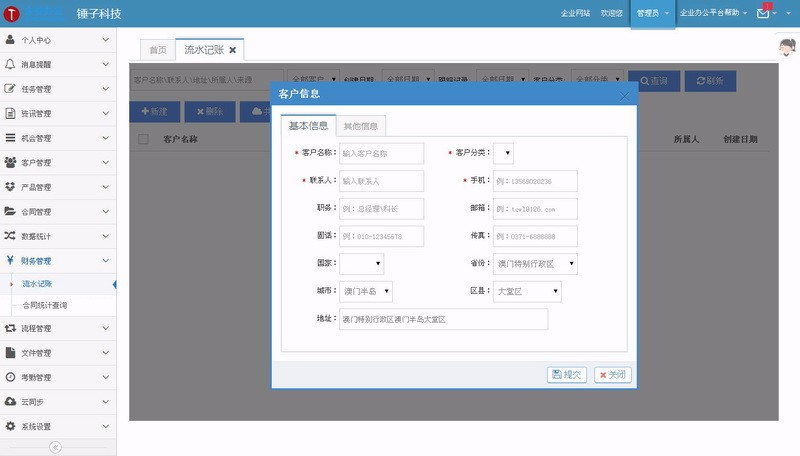Switch to 基本信息 tab
This screenshot has height=456, width=800.
(308, 125)
